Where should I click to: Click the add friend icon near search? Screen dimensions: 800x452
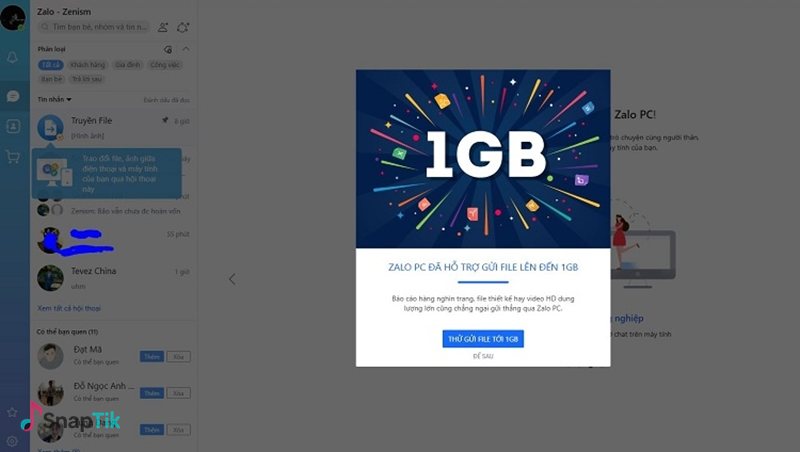click(164, 27)
